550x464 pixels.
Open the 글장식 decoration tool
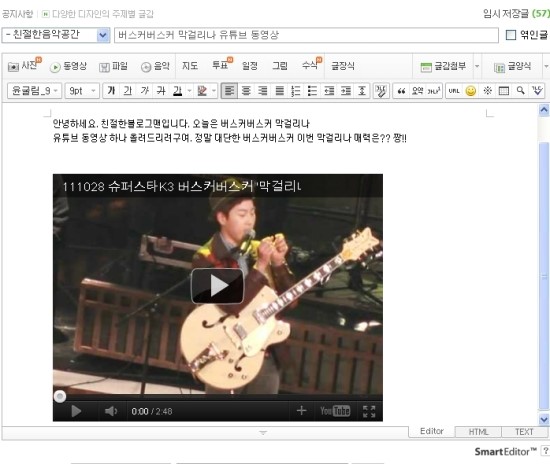343,66
